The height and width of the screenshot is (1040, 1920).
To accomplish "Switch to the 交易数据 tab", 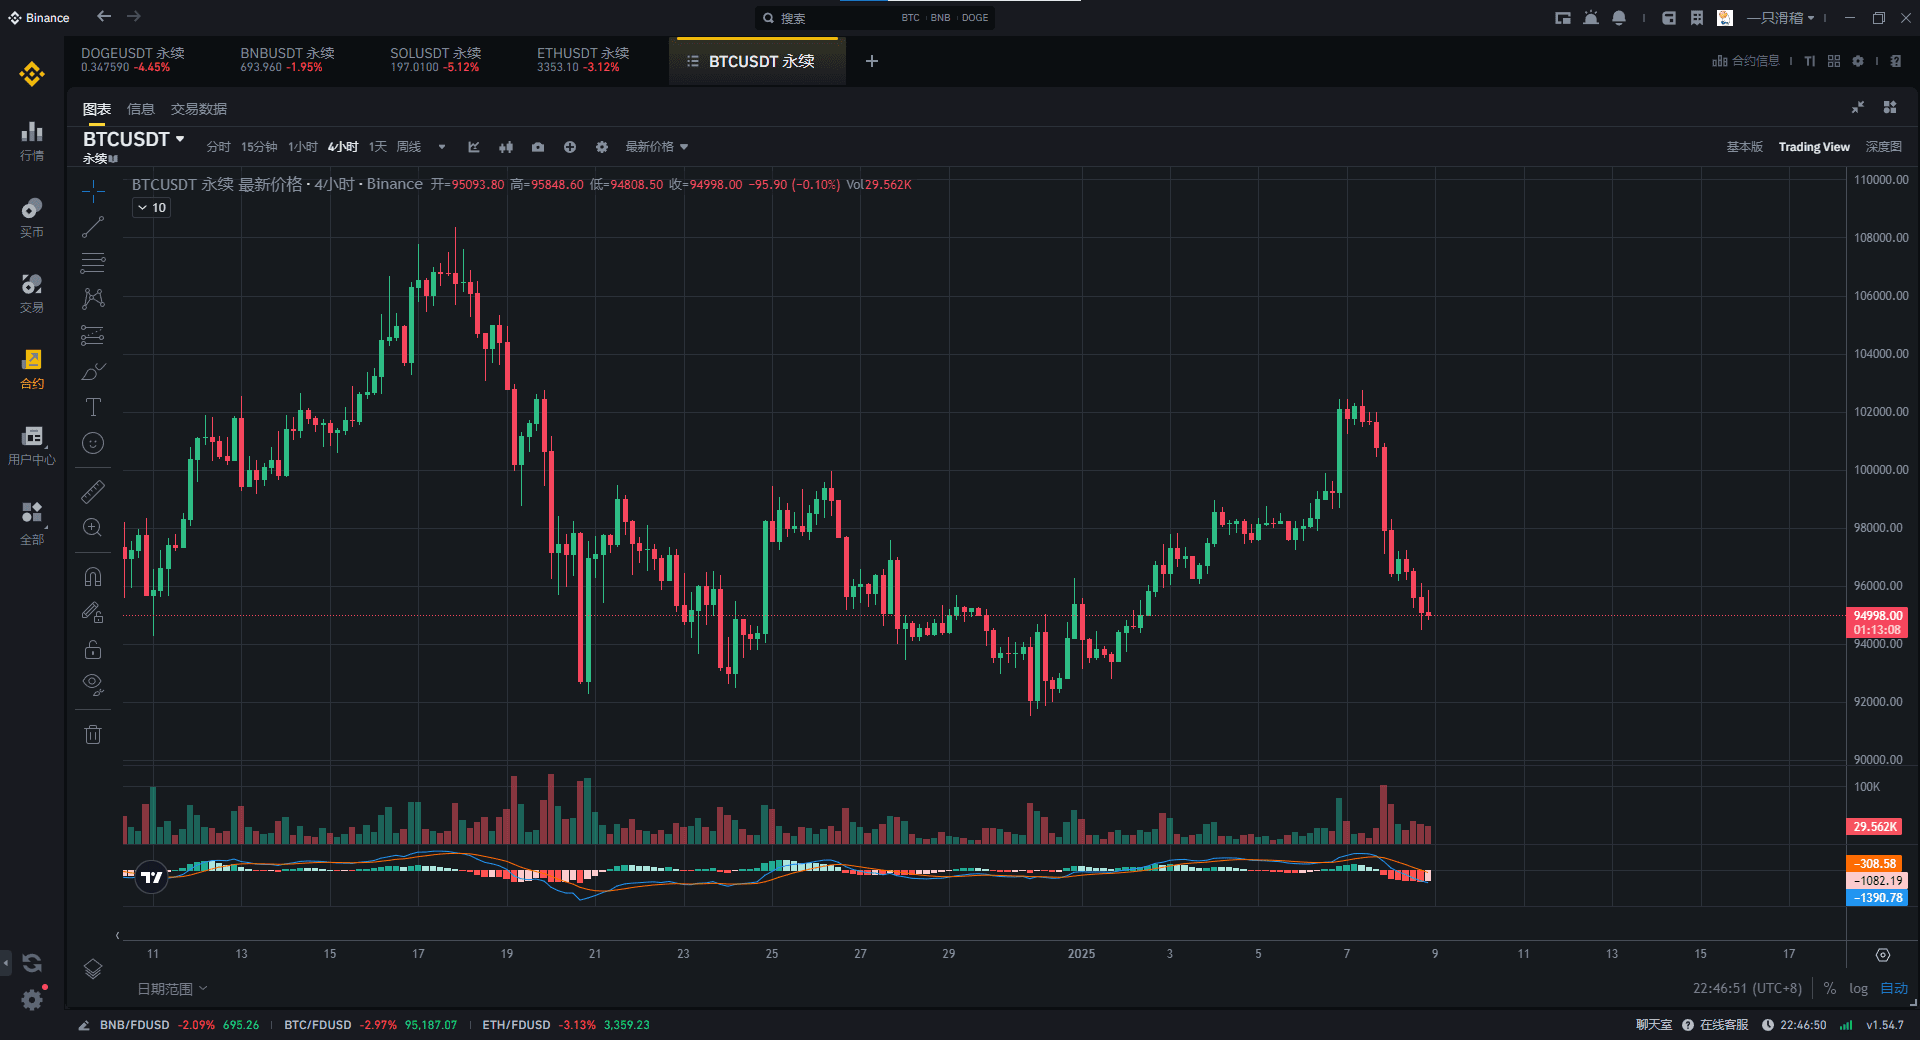I will point(198,108).
